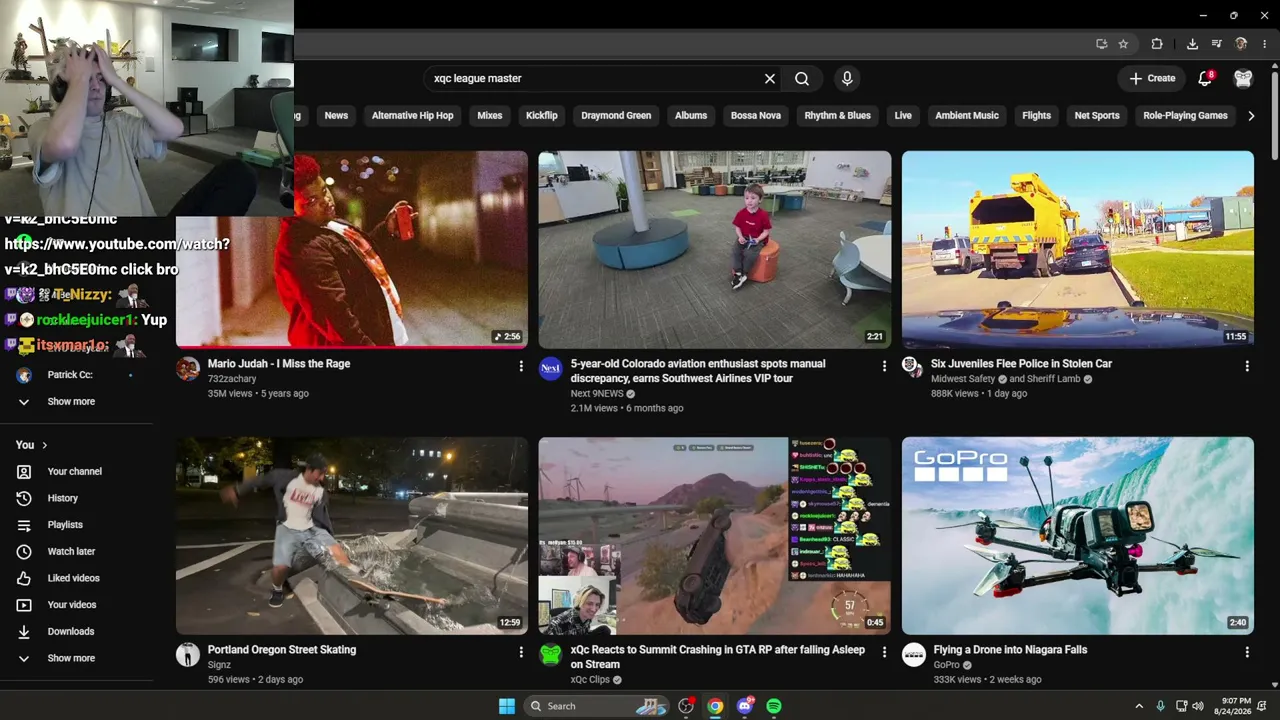Open the Chrome extensions puzzle icon
This screenshot has height=720, width=1280.
tap(1157, 44)
